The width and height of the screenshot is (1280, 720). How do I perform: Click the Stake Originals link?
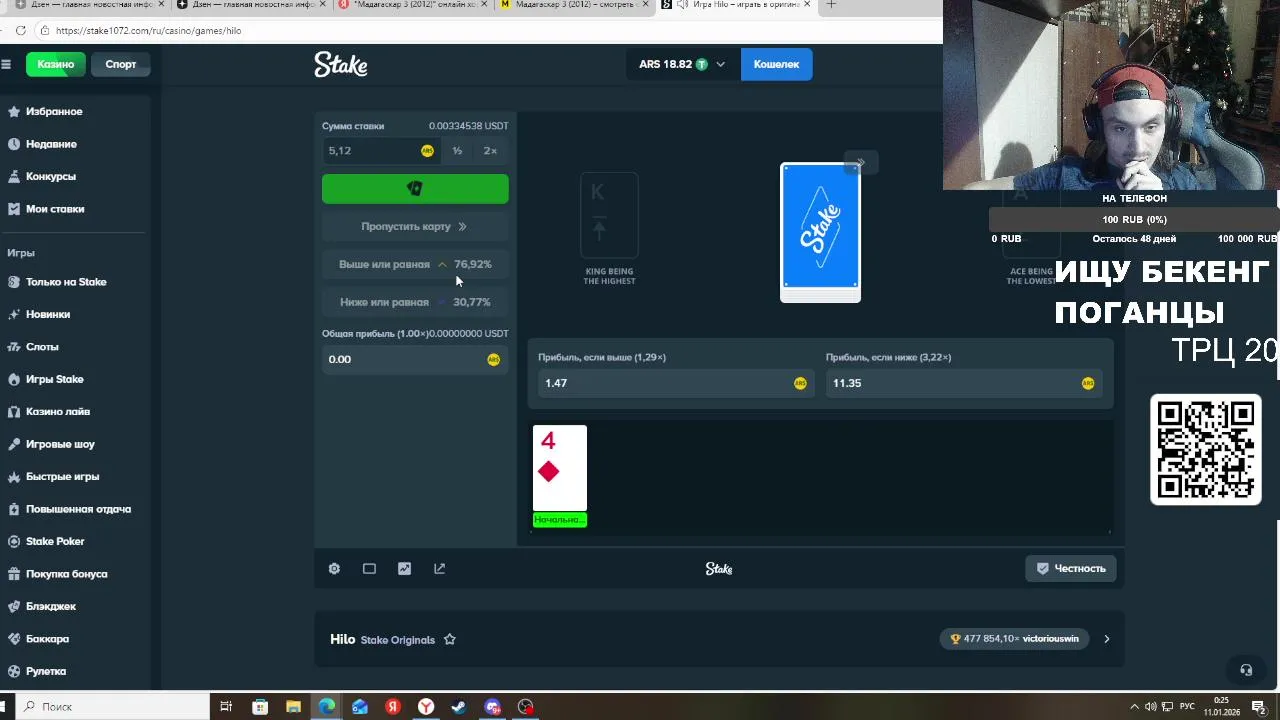click(397, 640)
